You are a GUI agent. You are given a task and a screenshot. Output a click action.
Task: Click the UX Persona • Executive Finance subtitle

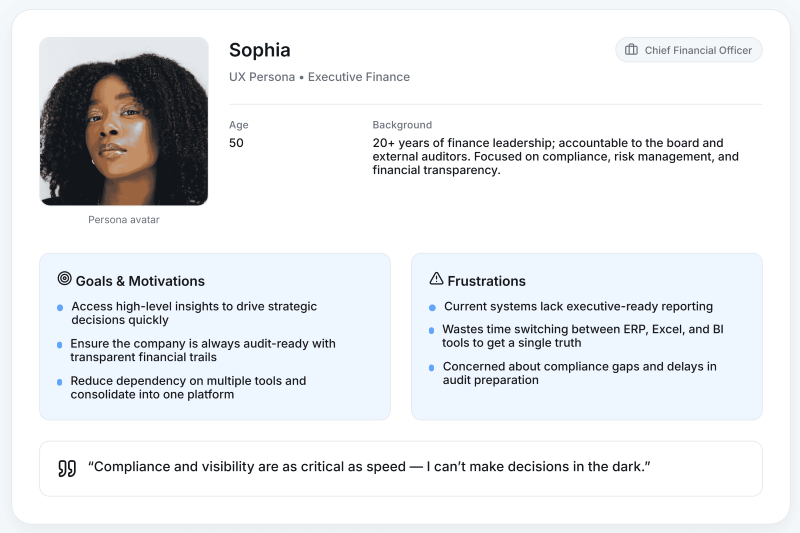(319, 77)
